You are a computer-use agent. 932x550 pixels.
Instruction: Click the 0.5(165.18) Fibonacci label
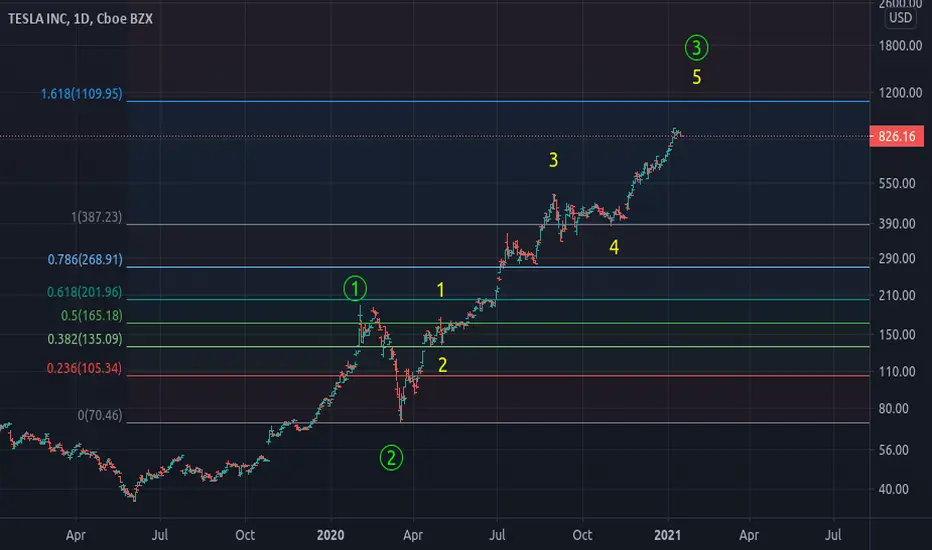click(92, 316)
